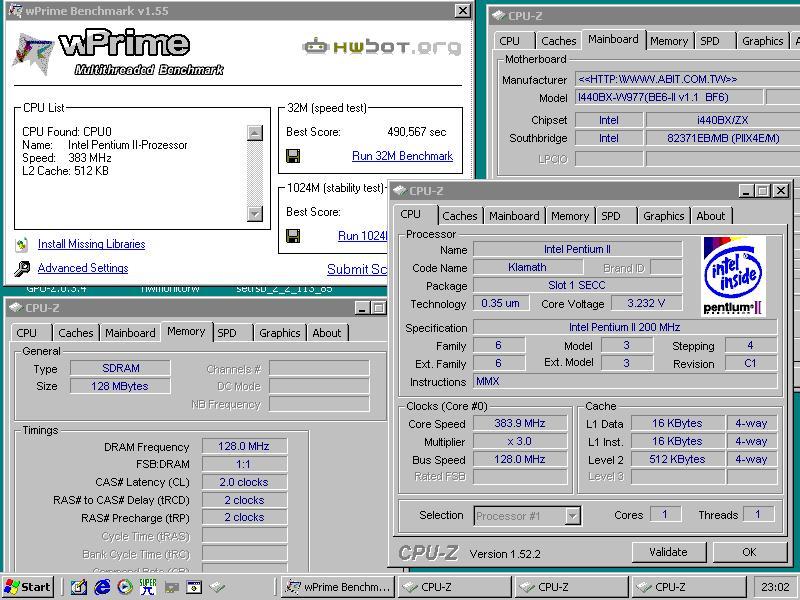Screen dimensions: 800x600
Task: Click title bar icon of CPU-Z Mainboard window
Action: 498,16
